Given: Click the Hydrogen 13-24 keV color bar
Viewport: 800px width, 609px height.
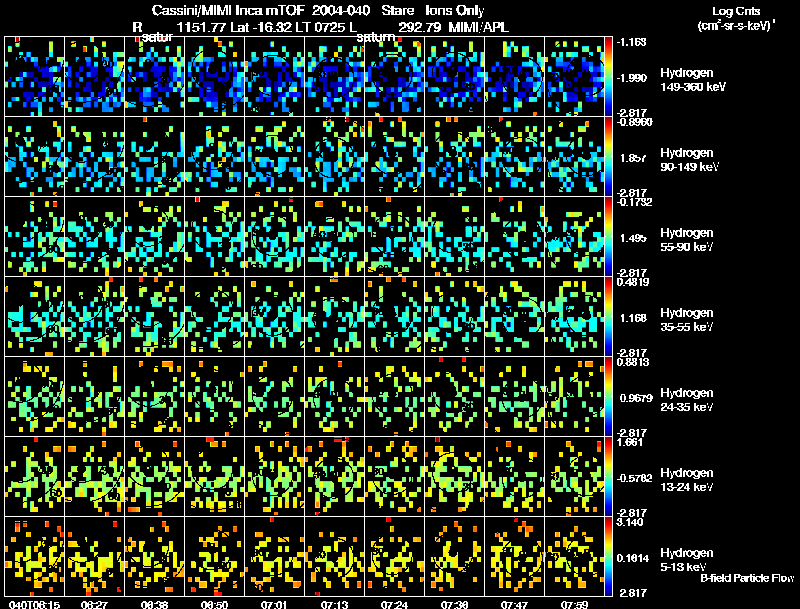Looking at the screenshot, I should [608, 476].
